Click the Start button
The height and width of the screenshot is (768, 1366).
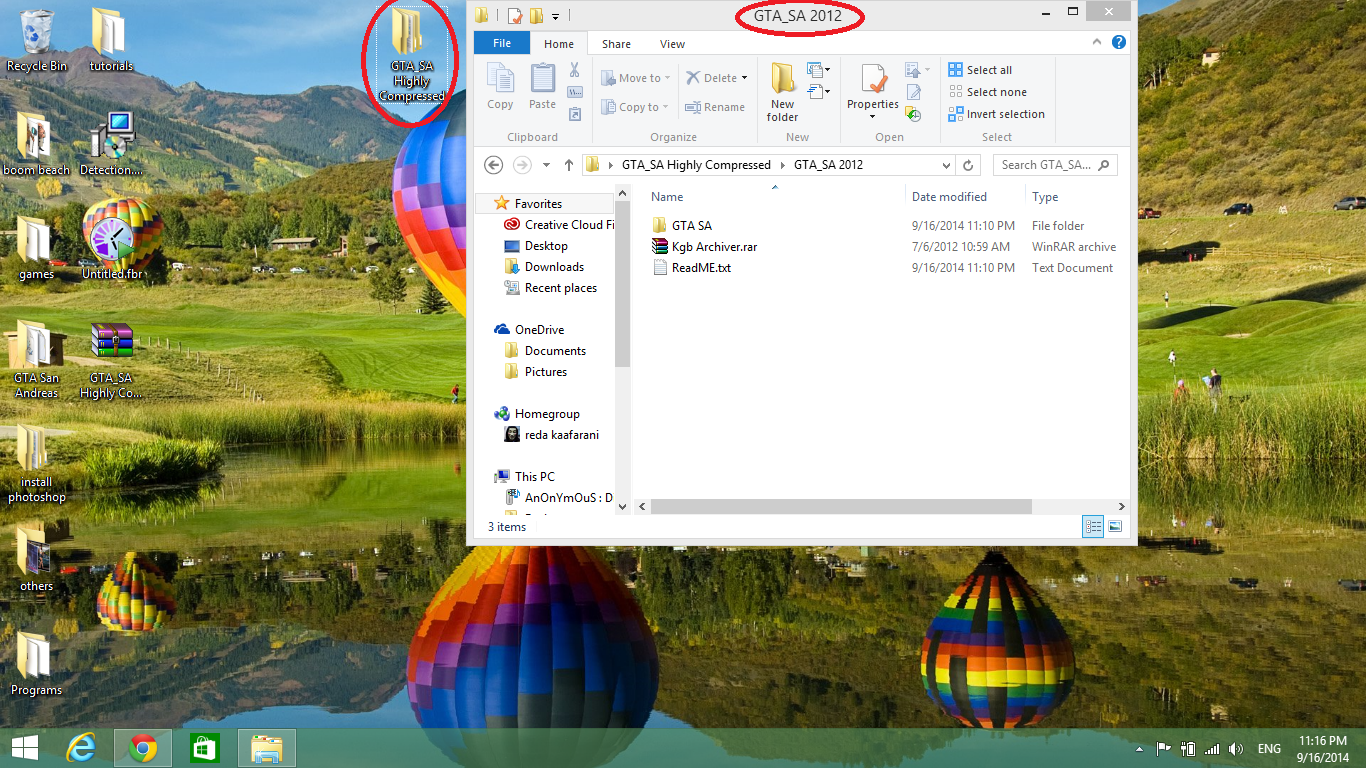(24, 748)
